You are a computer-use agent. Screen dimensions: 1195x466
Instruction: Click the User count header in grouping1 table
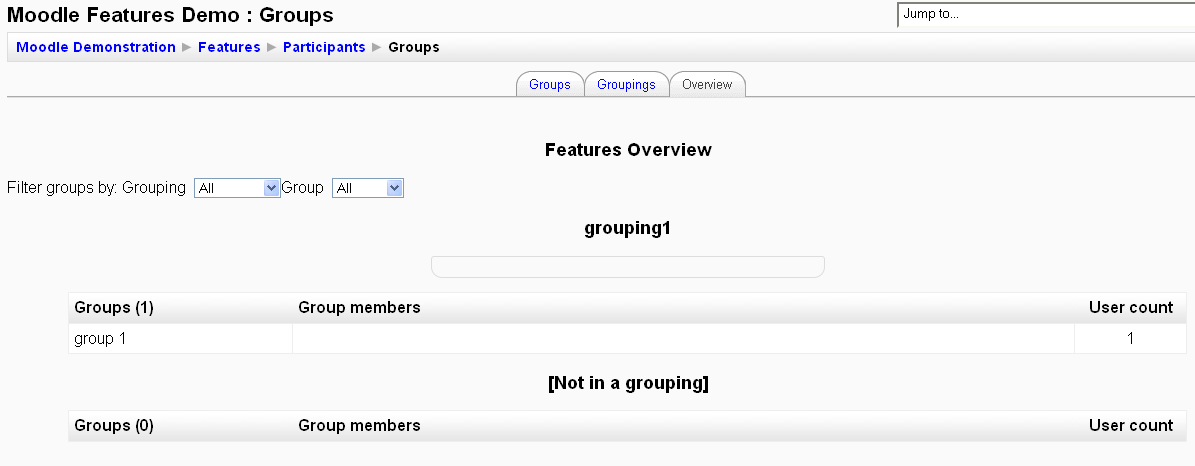pyautogui.click(x=1130, y=307)
